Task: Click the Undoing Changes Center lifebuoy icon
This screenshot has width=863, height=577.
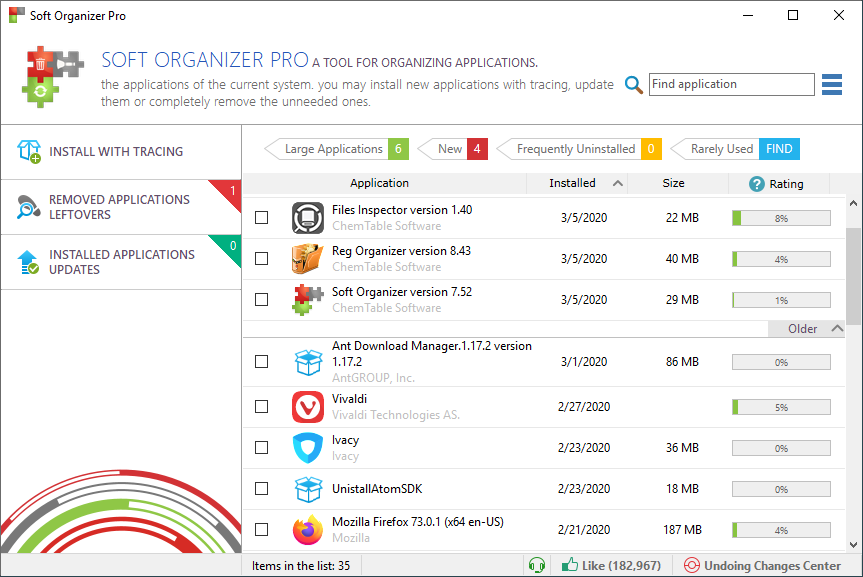Action: click(x=691, y=565)
